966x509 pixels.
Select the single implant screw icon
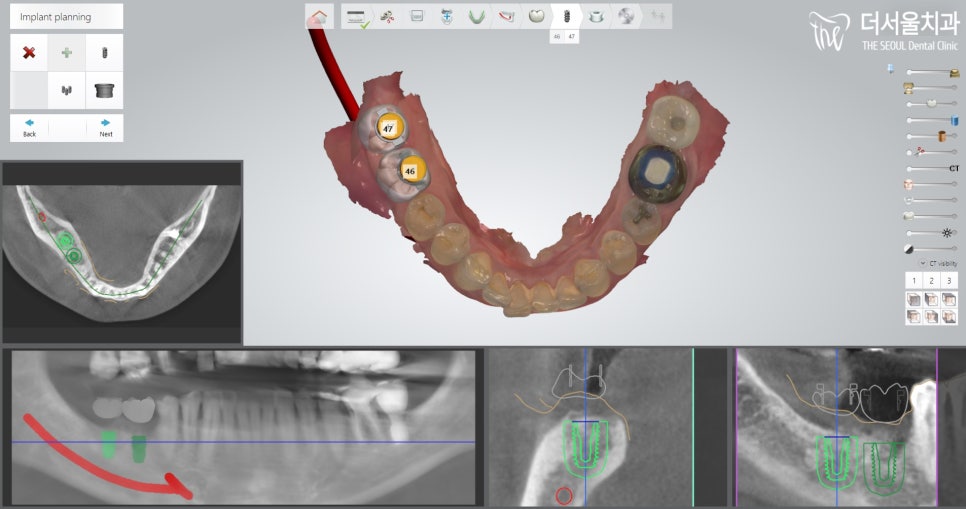105,52
